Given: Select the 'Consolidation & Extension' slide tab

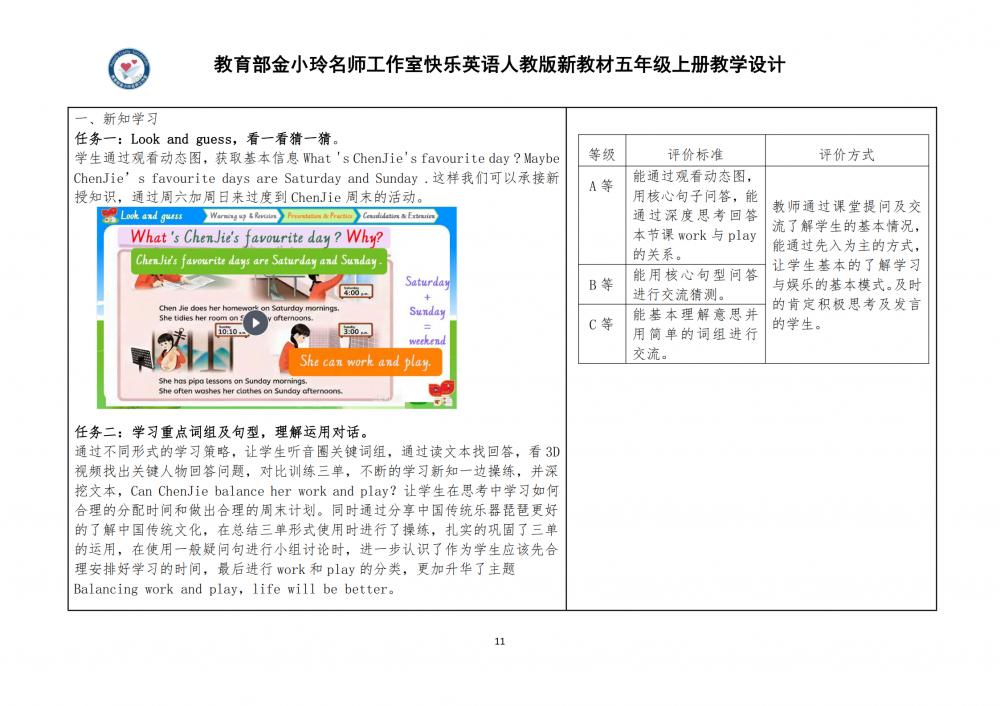Looking at the screenshot, I should tap(399, 216).
